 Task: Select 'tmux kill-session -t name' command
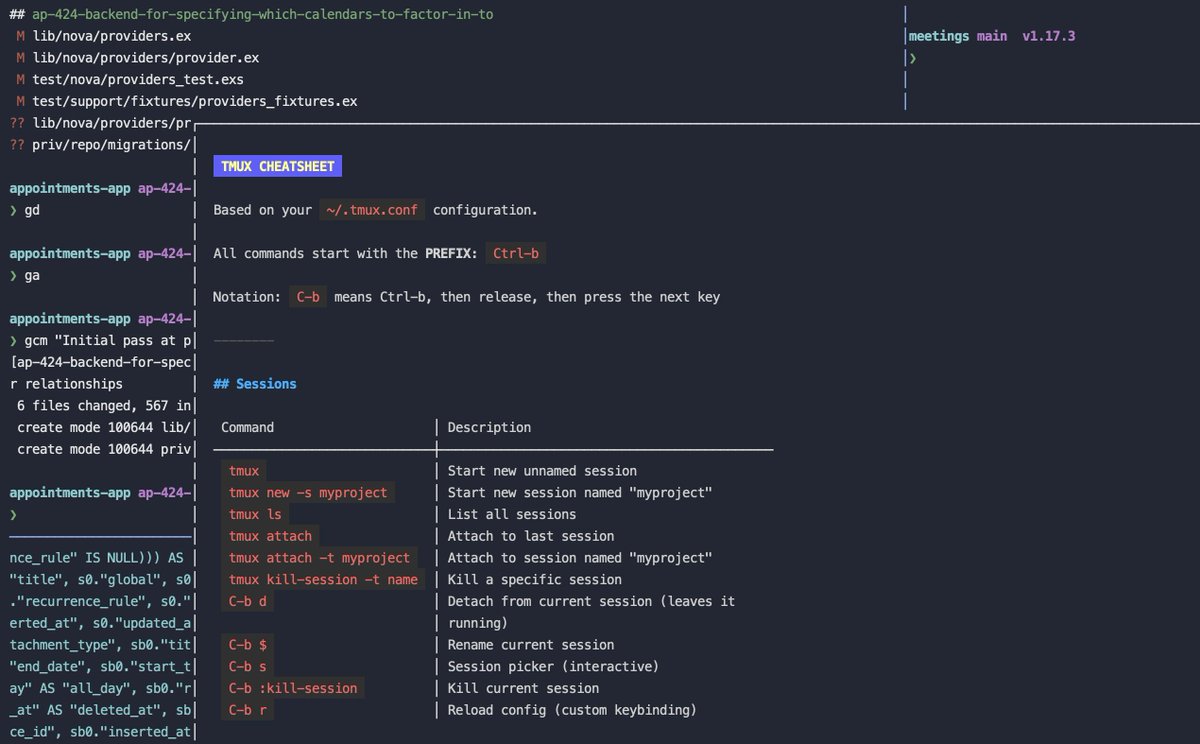[x=323, y=580]
